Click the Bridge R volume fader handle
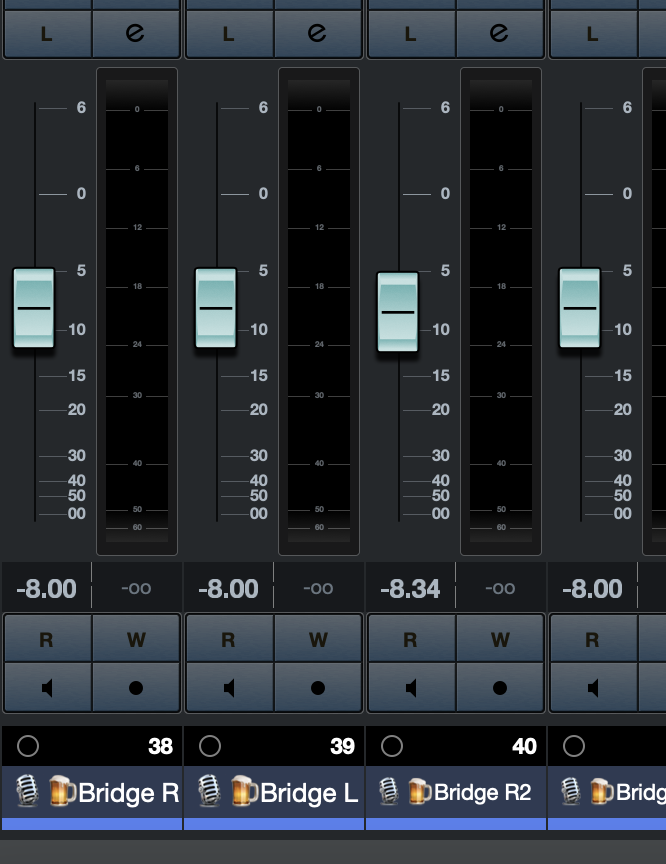The width and height of the screenshot is (666, 864). coord(34,308)
